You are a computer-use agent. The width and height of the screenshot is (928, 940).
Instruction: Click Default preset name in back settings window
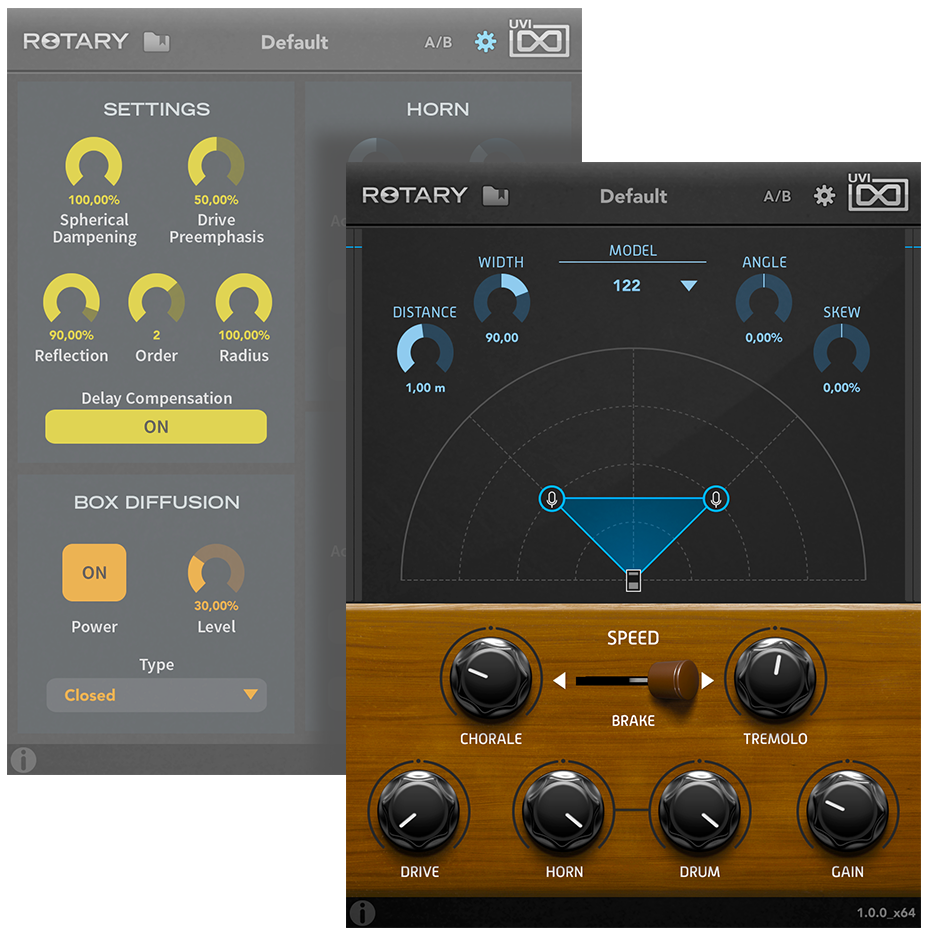click(294, 43)
